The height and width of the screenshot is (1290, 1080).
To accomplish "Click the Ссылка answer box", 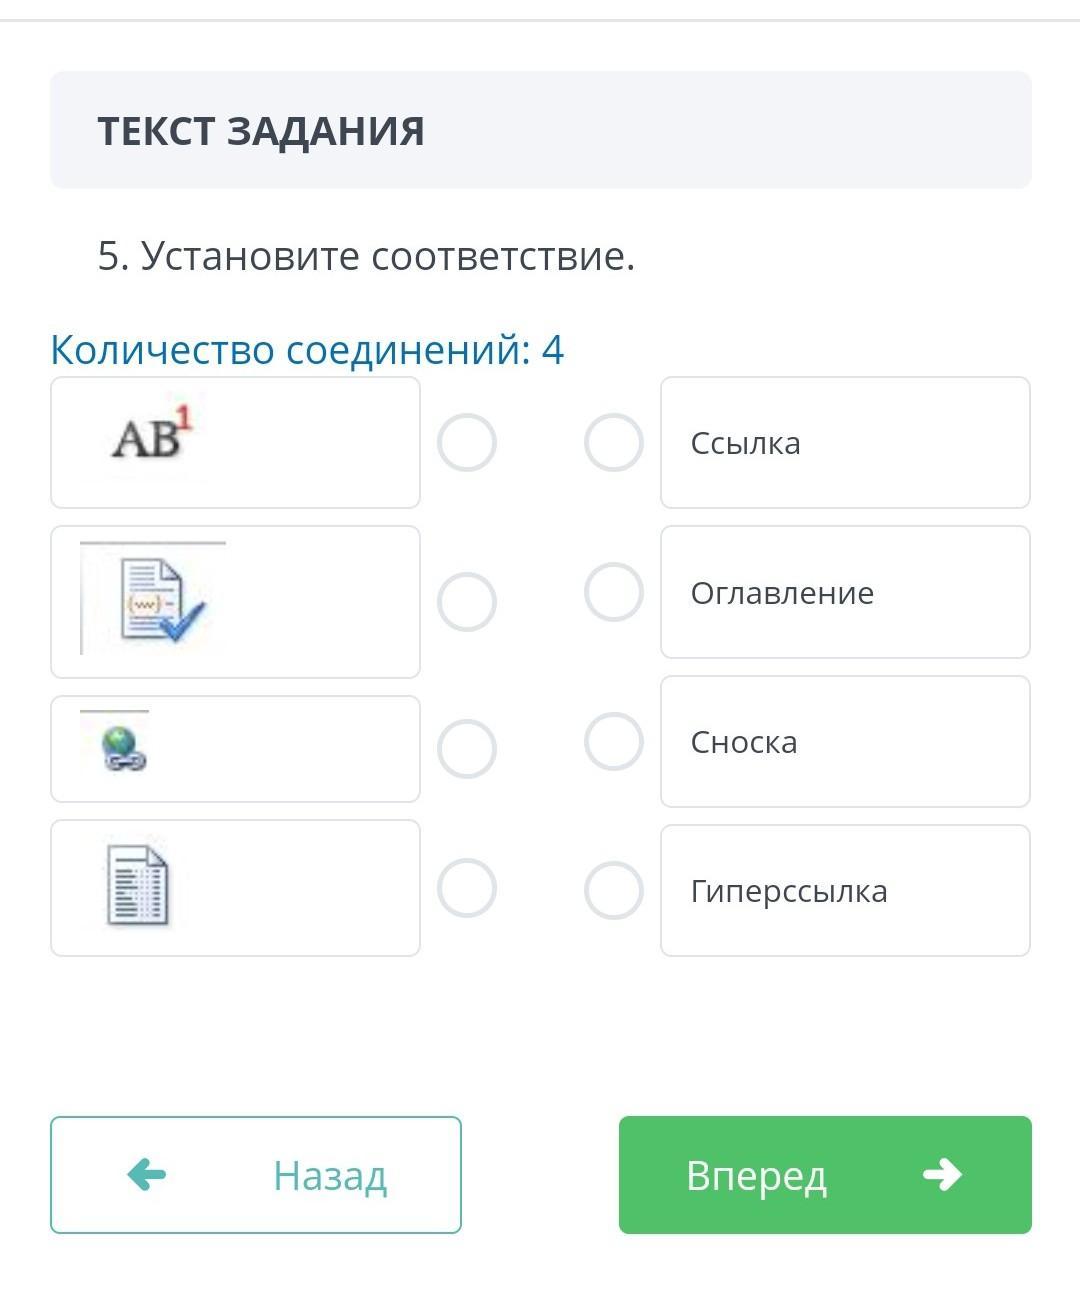I will (x=845, y=442).
